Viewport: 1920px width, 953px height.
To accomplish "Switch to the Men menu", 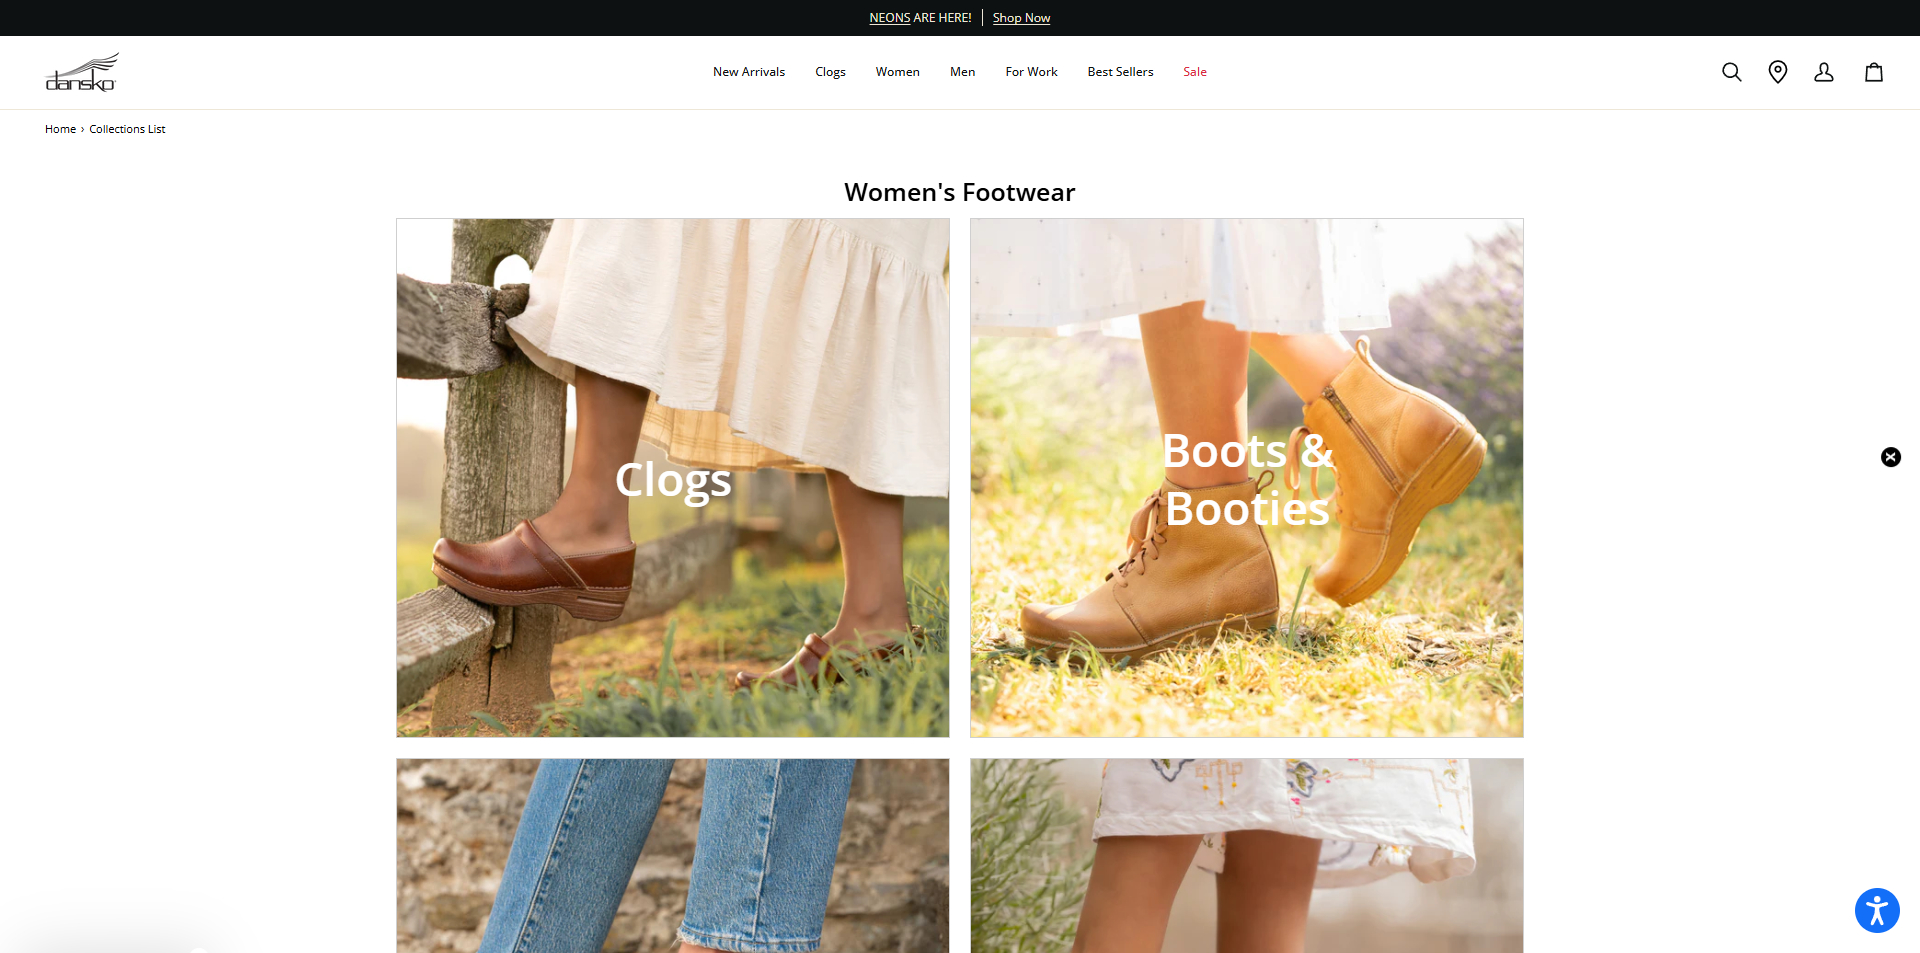I will coord(962,71).
